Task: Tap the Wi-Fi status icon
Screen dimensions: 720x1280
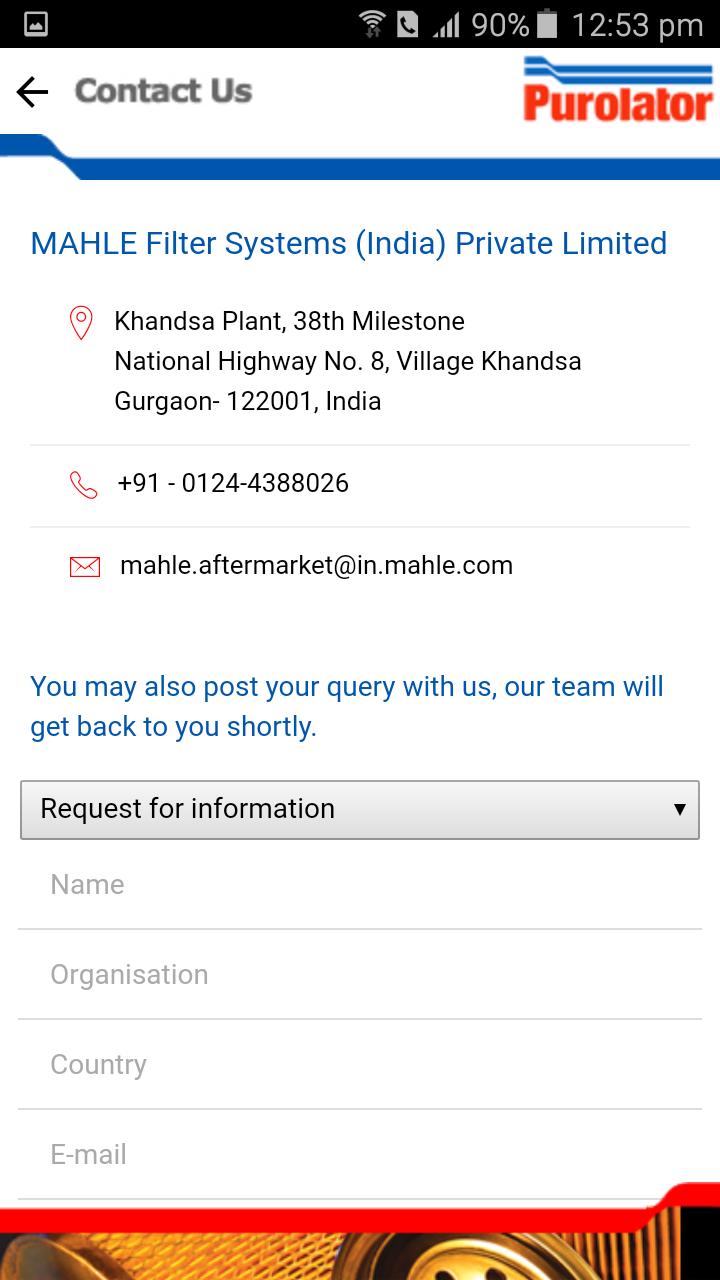Action: pos(372,24)
